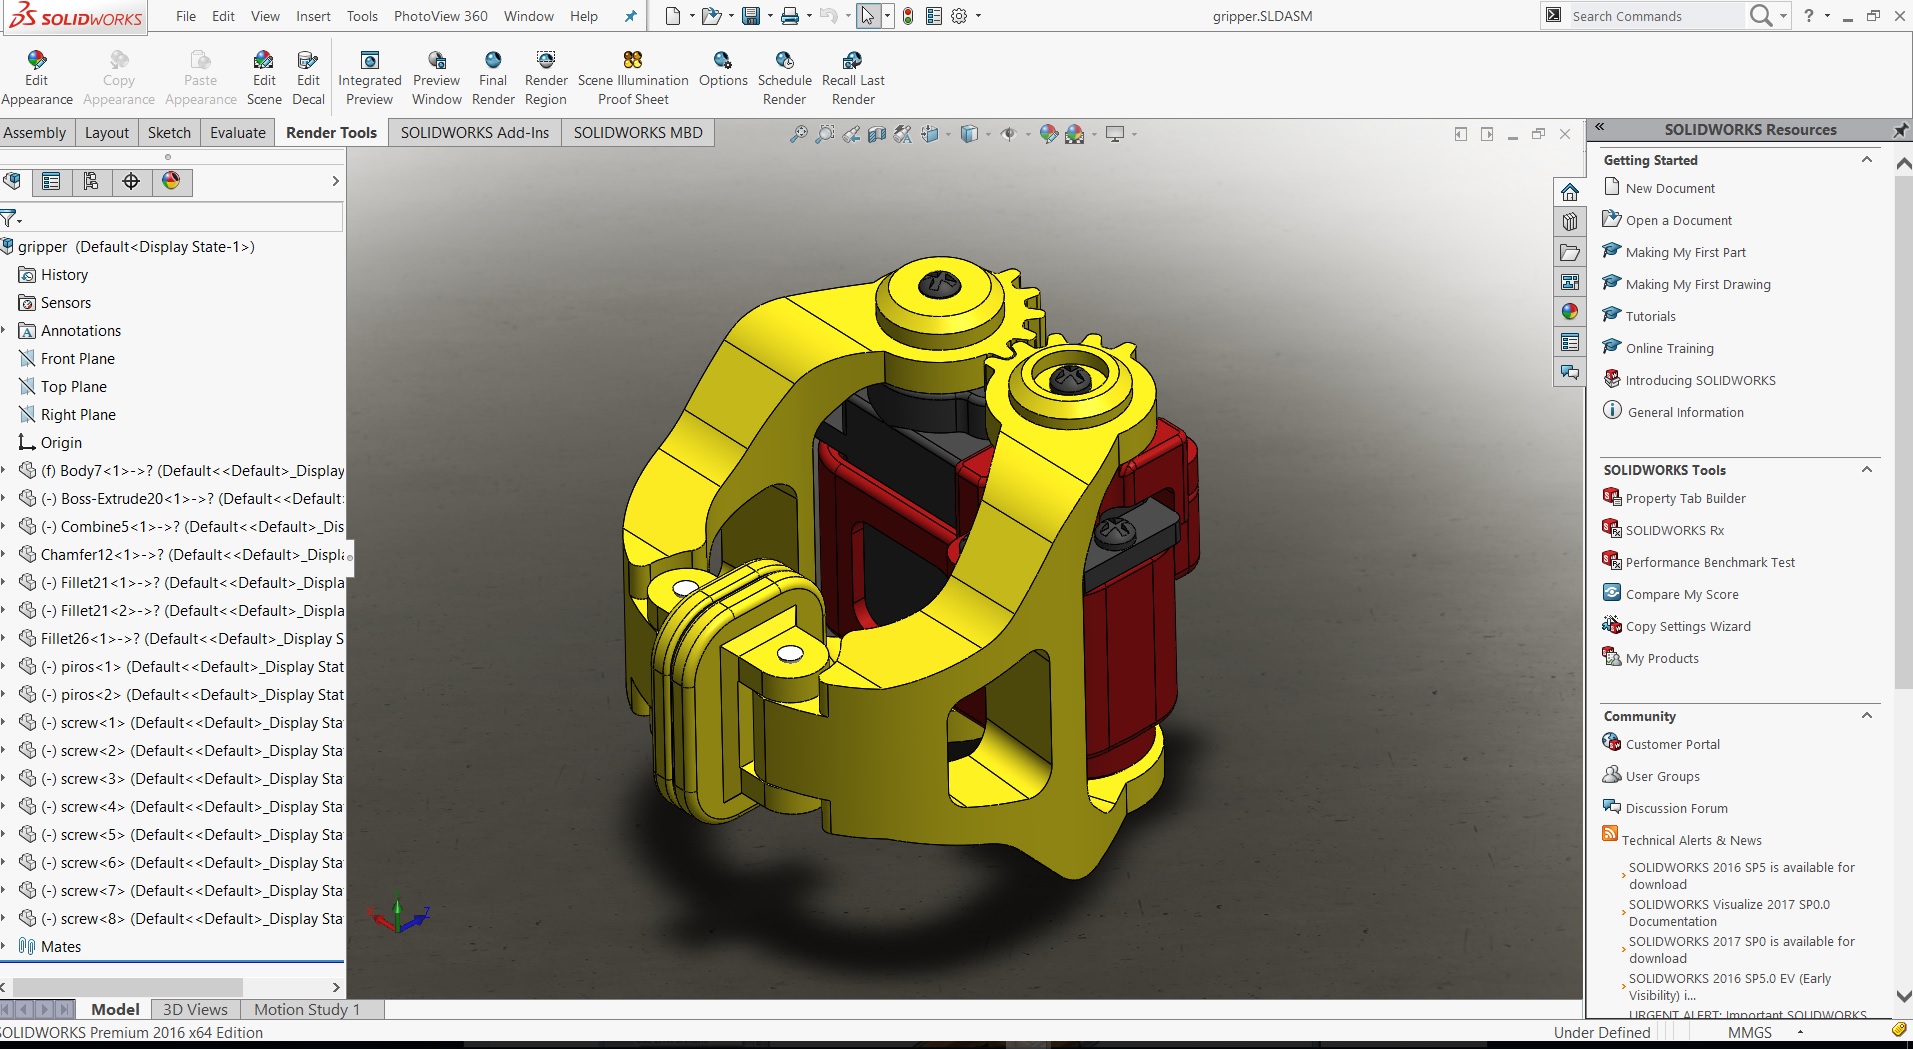Expand the Annotations folder
Viewport: 1913px width, 1049px height.
tap(4, 330)
